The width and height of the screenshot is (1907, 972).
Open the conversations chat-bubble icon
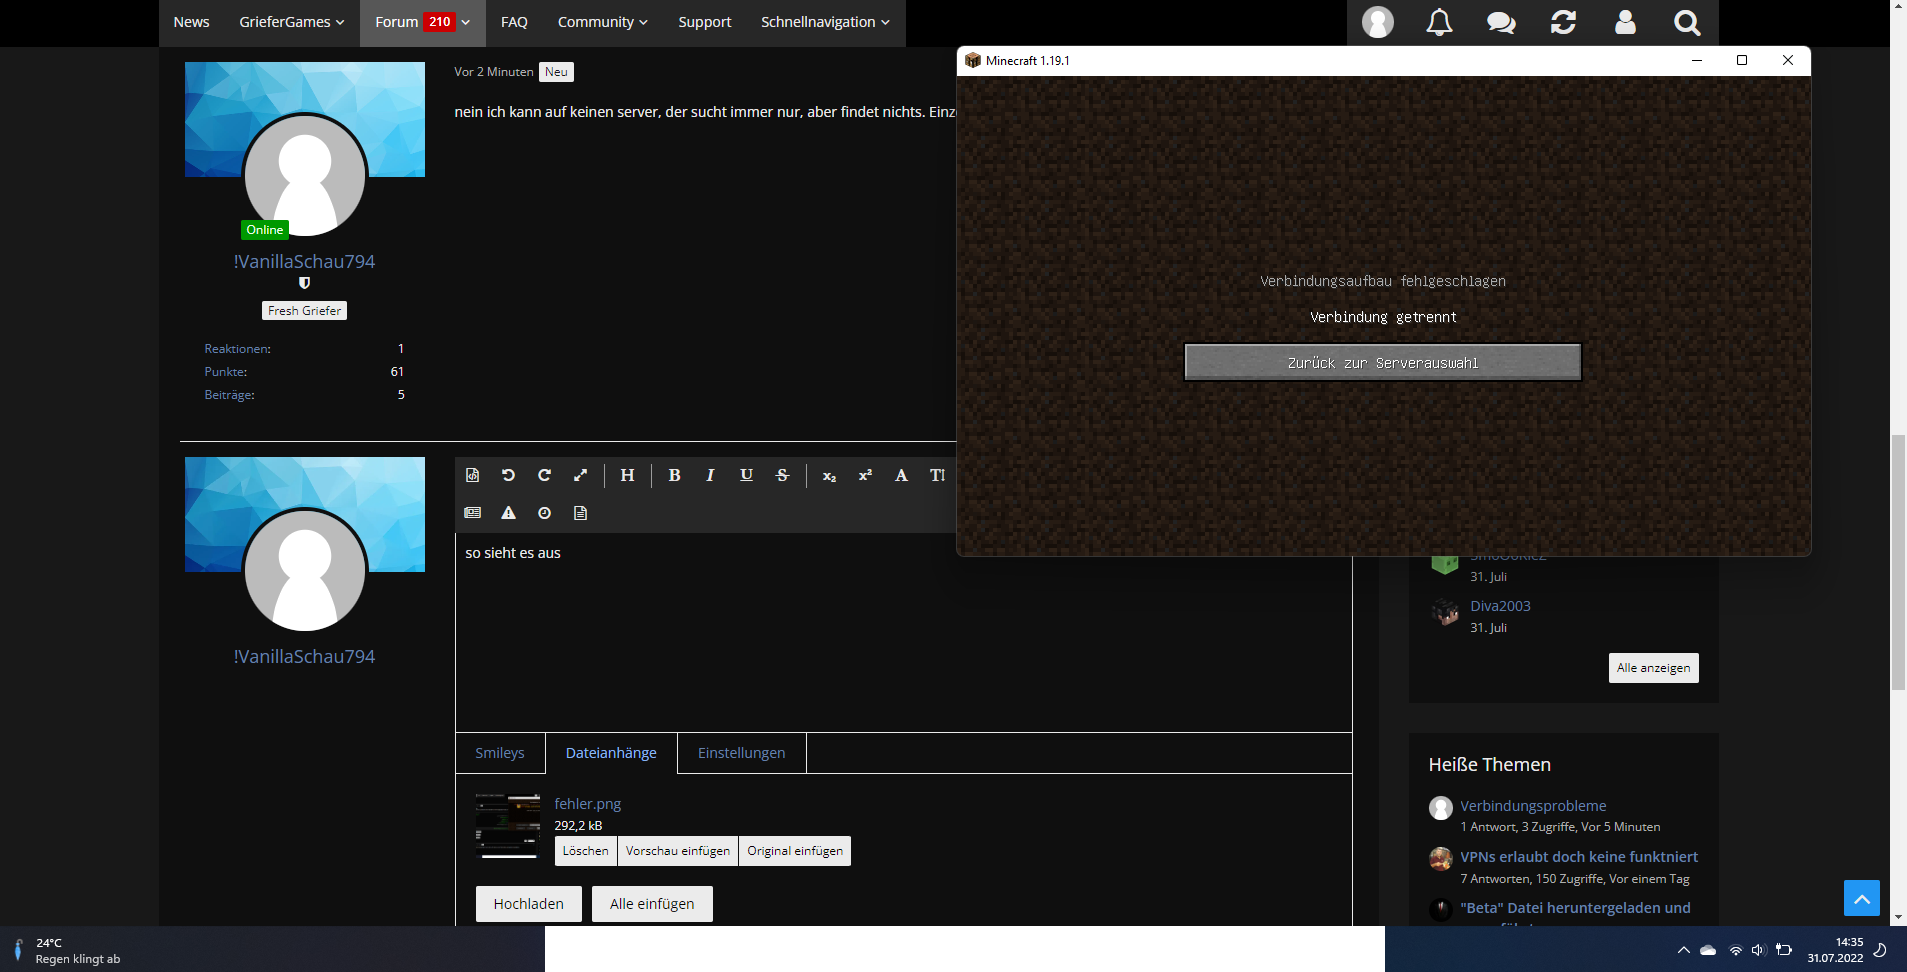[1501, 22]
